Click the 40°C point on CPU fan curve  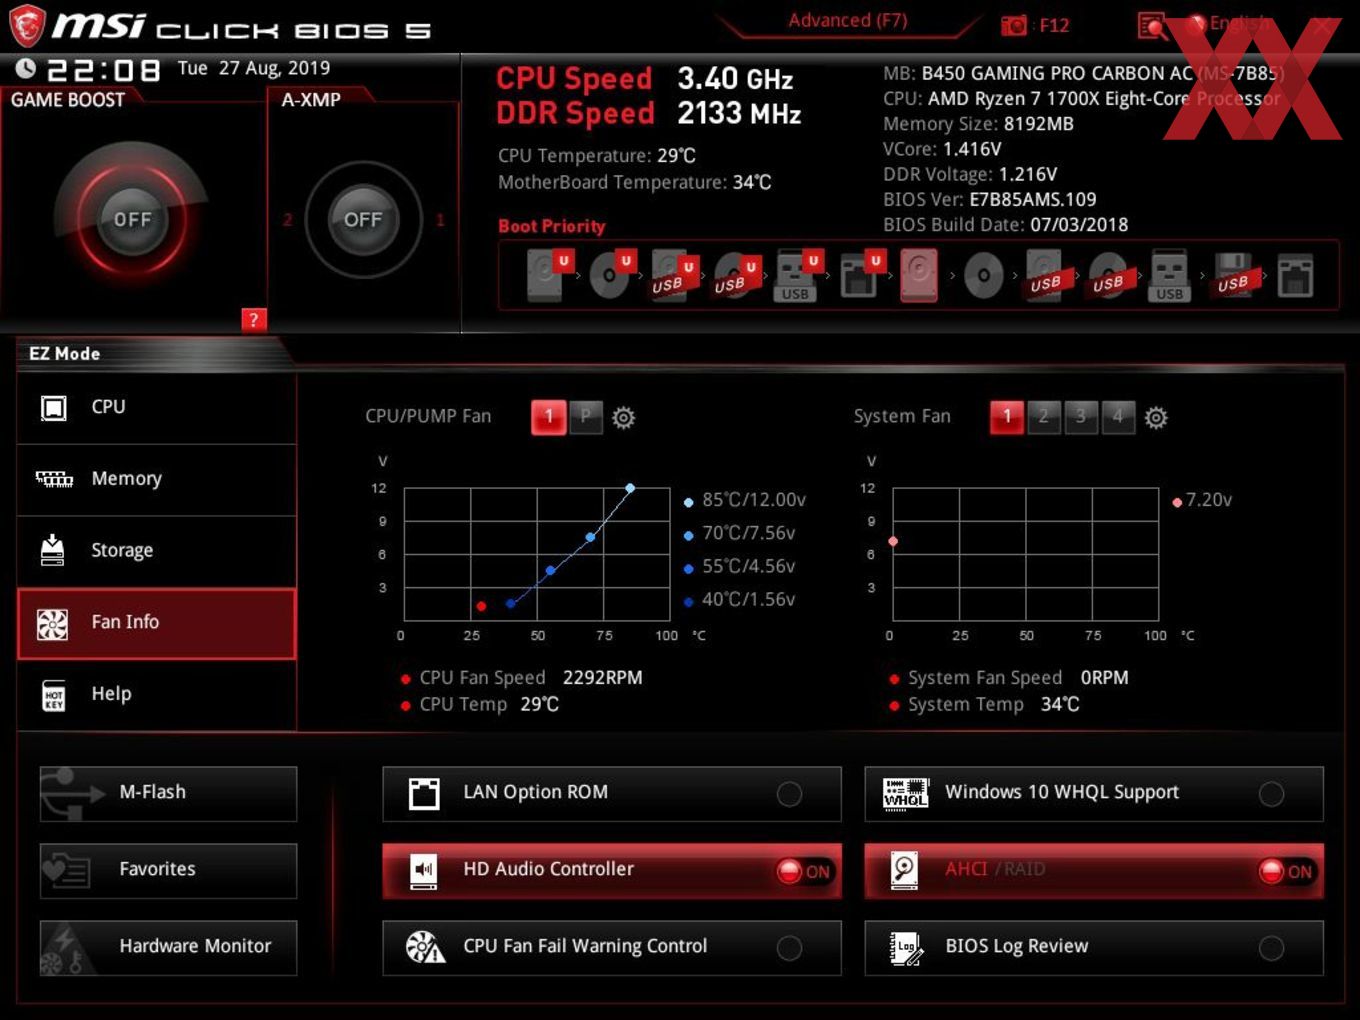[511, 603]
